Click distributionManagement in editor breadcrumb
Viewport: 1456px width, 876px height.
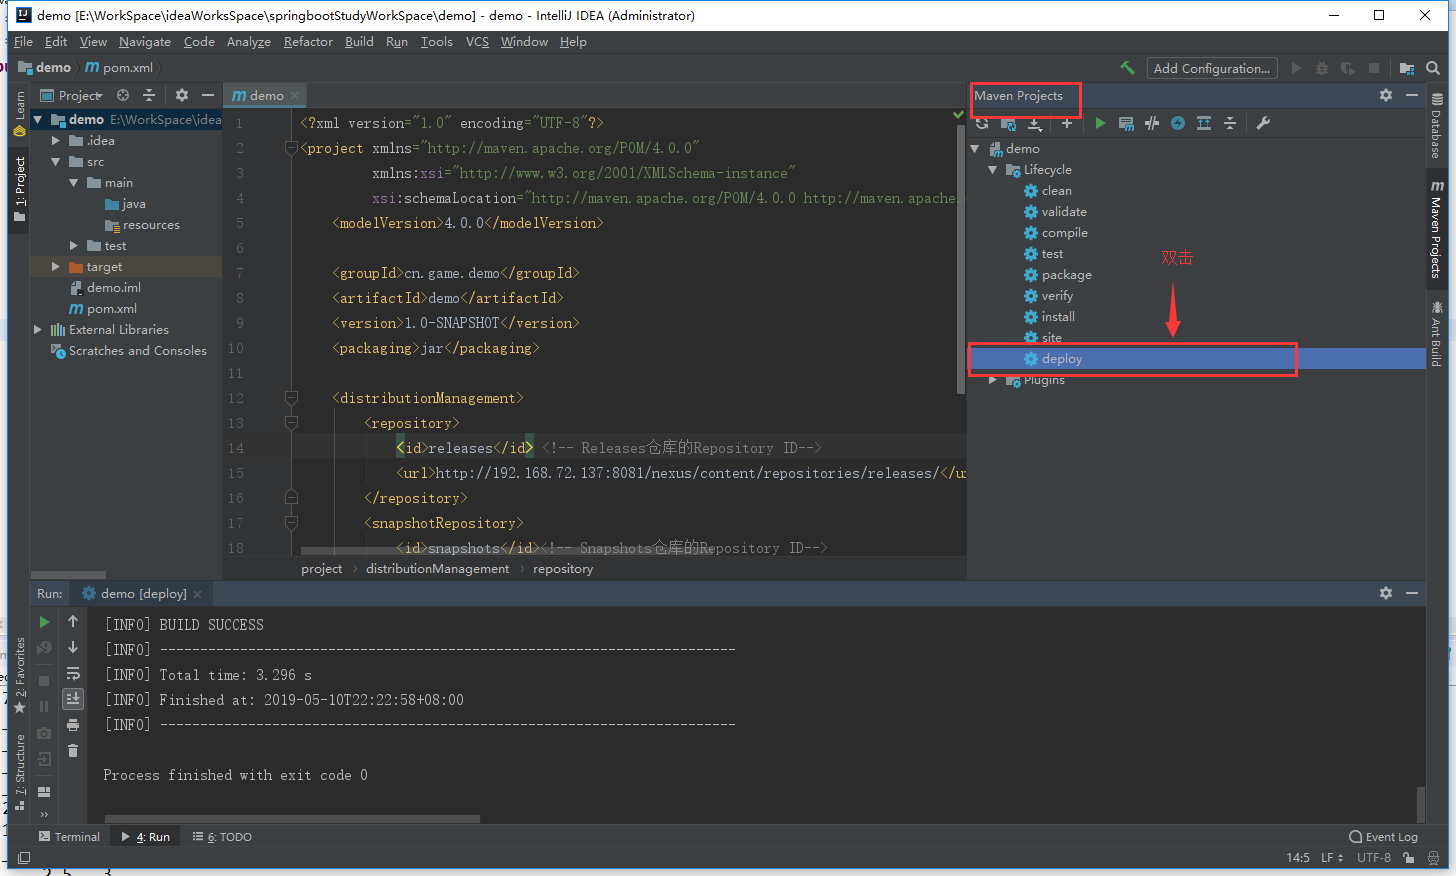point(438,569)
